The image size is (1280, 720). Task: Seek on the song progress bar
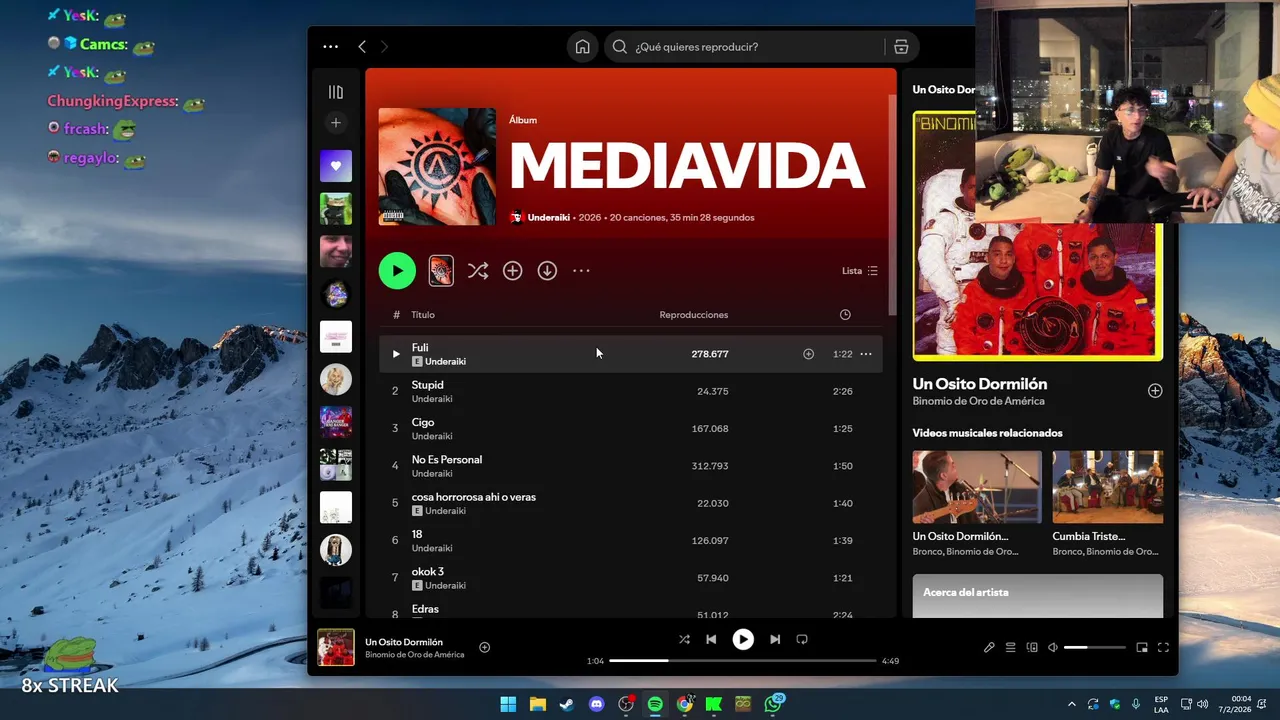tap(743, 661)
